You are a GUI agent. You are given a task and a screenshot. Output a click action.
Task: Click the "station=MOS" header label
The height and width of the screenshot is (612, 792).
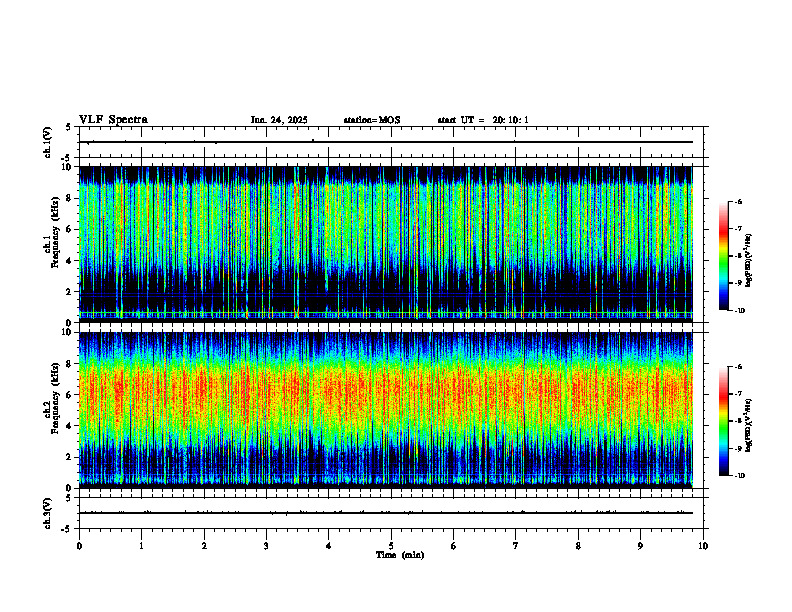coord(372,120)
